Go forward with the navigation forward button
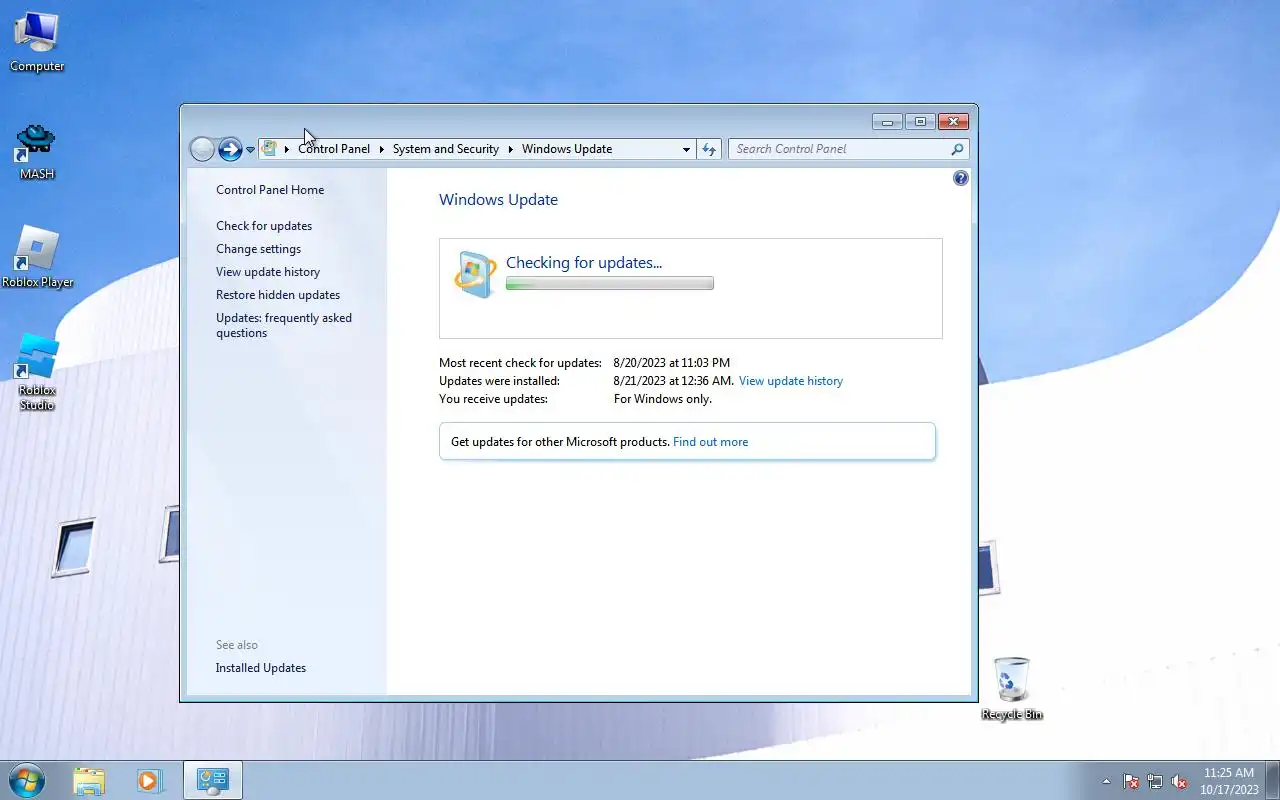 click(x=230, y=149)
